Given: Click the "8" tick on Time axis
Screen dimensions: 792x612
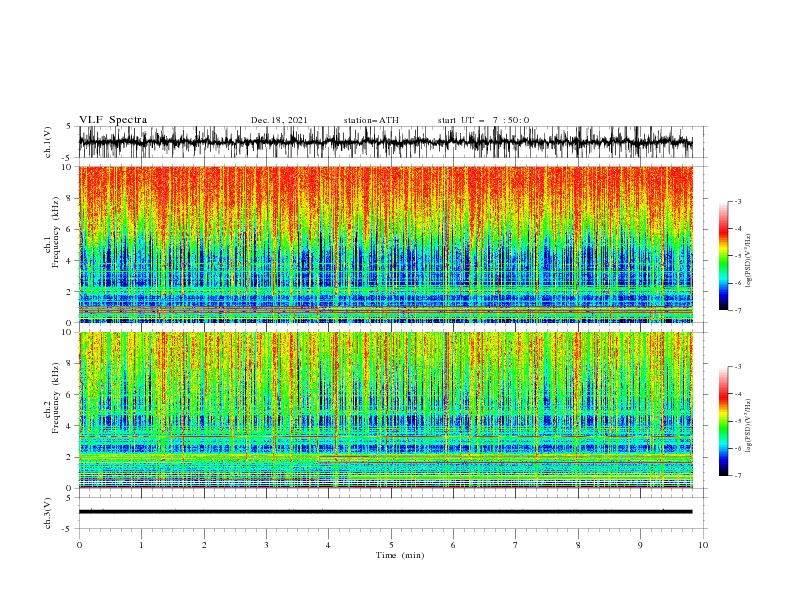Looking at the screenshot, I should 578,545.
